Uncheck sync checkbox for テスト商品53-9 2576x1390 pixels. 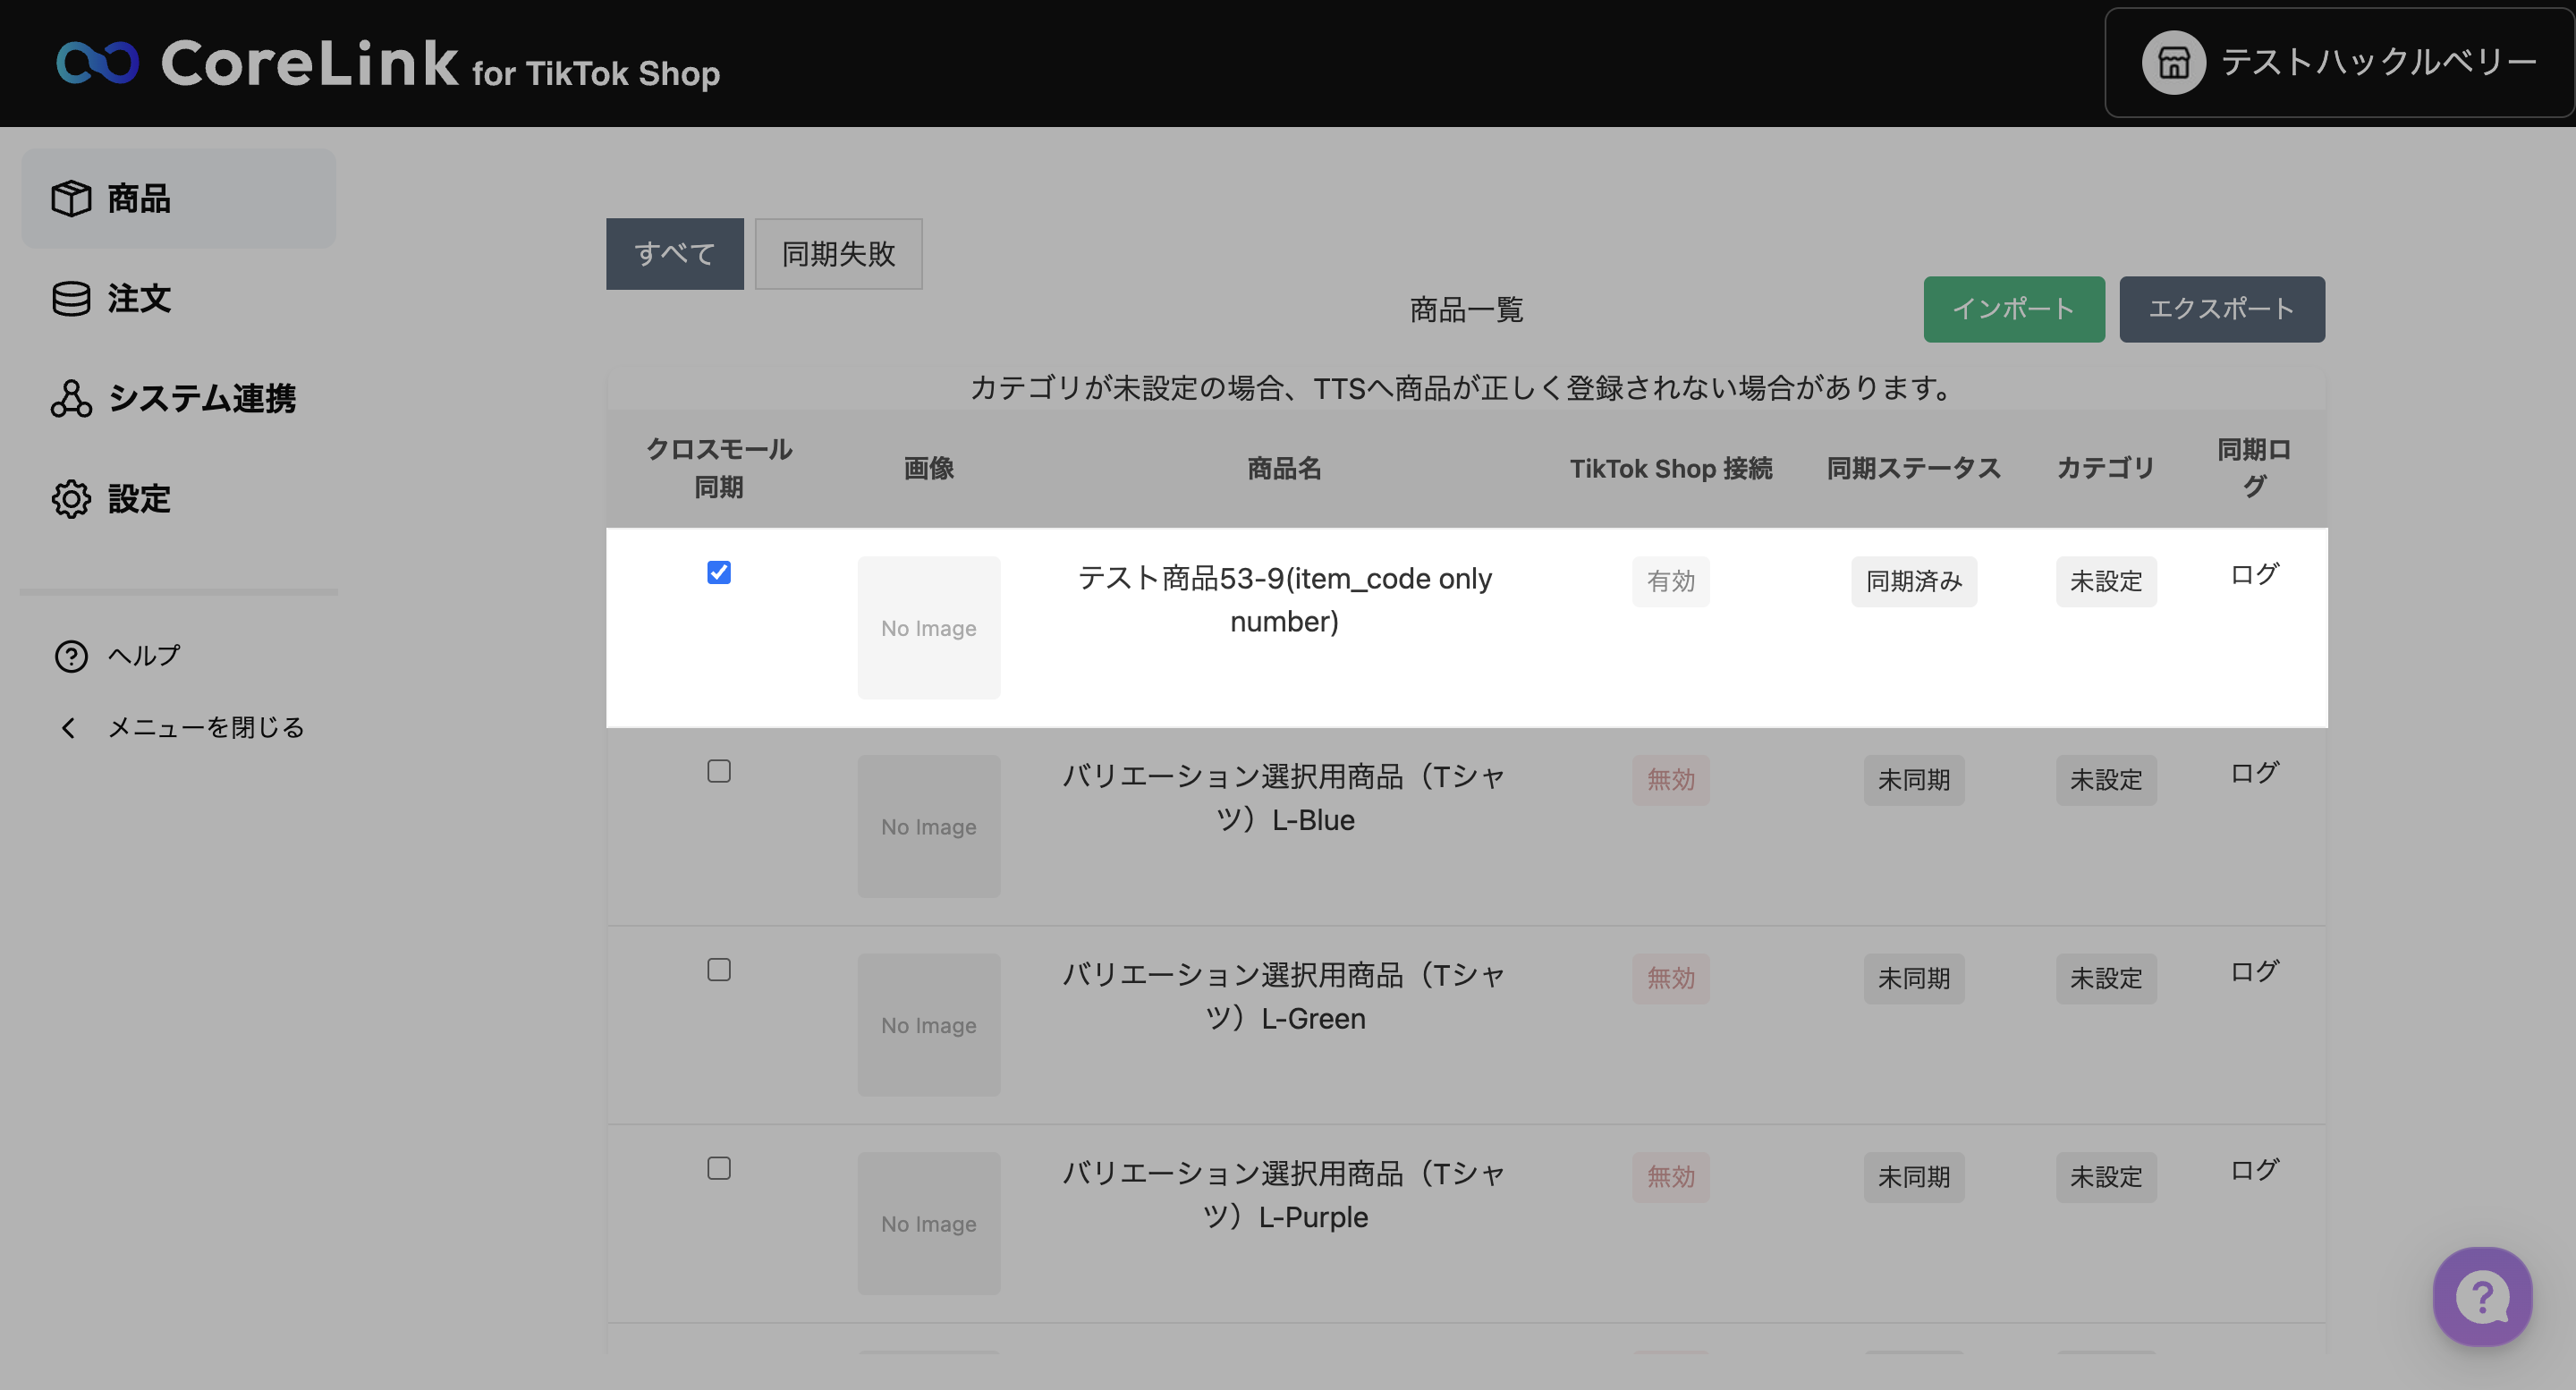[718, 573]
